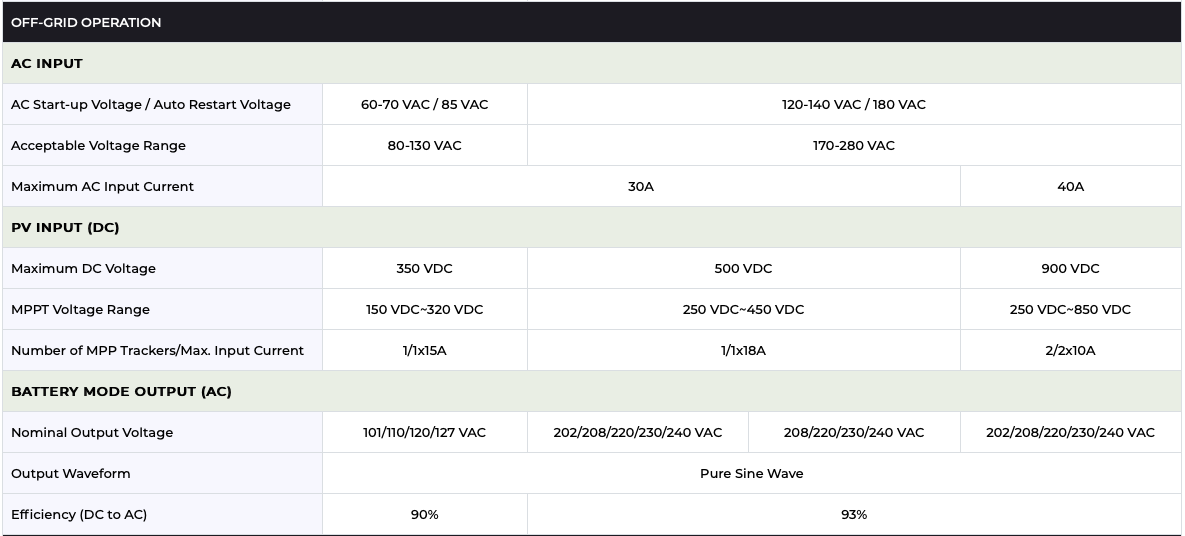The width and height of the screenshot is (1185, 536).
Task: Click the 350 VDC maximum voltage cell
Action: [424, 268]
